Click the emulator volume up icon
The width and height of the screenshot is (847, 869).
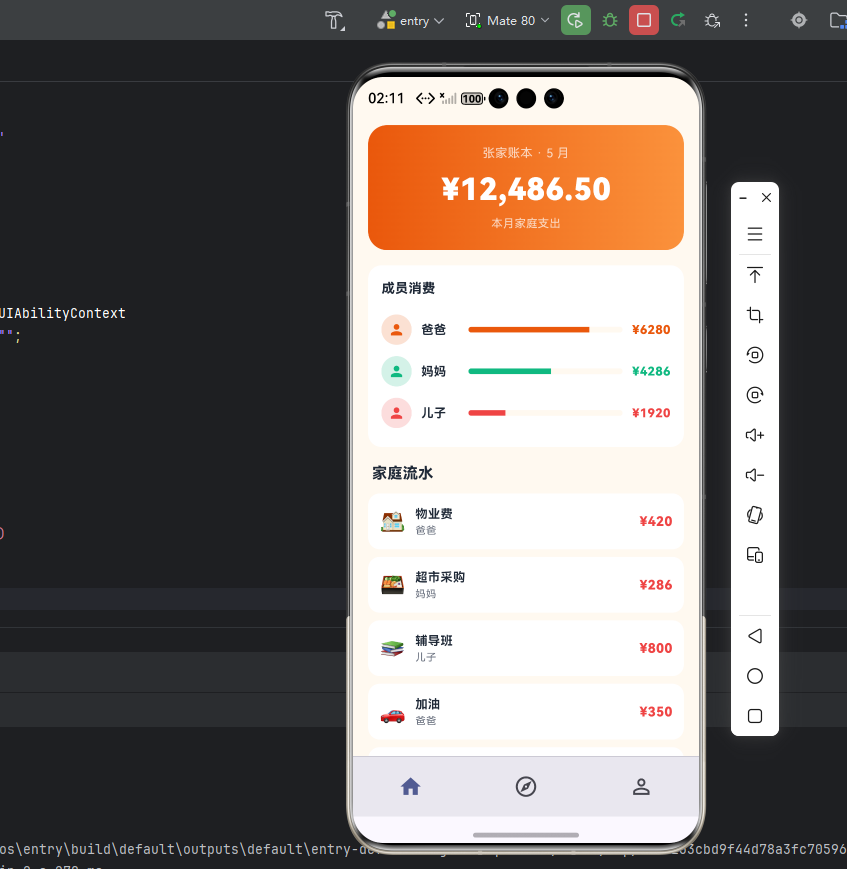[x=754, y=435]
